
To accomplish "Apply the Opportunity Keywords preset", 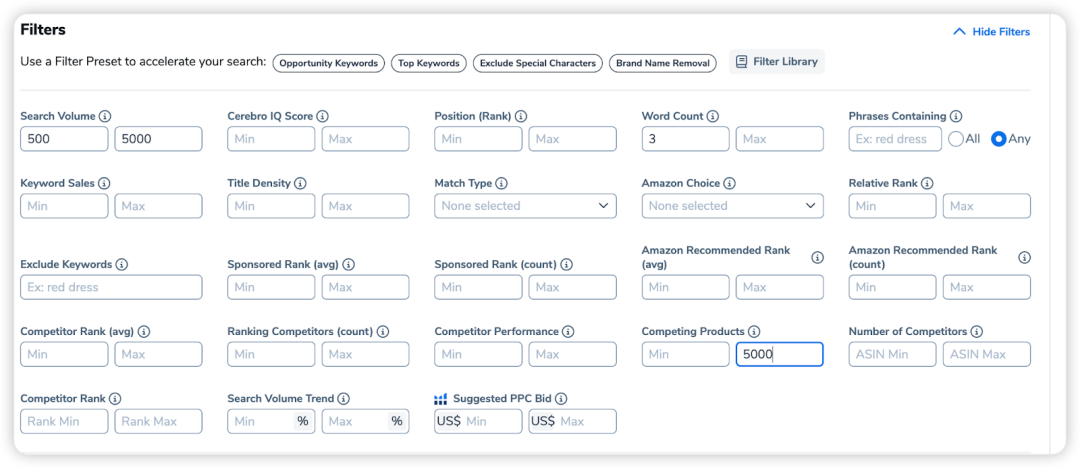I will (x=329, y=63).
